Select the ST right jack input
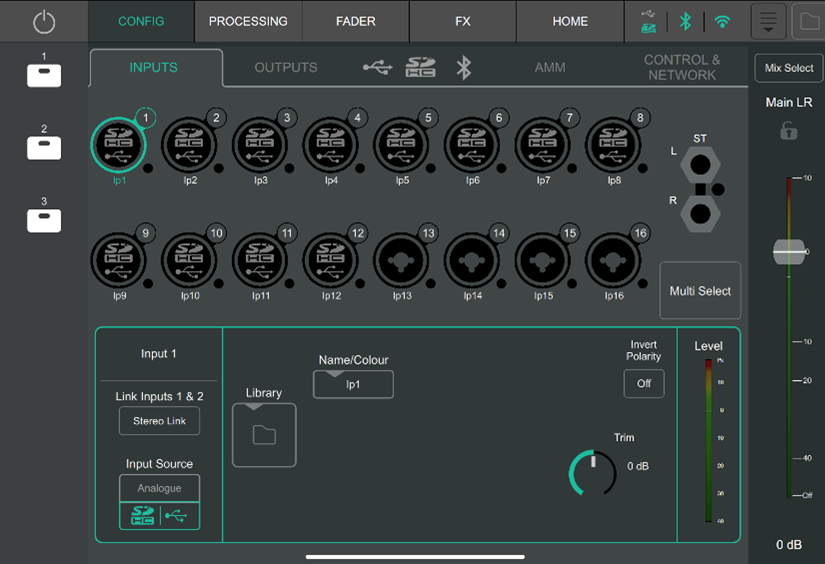 tap(700, 214)
